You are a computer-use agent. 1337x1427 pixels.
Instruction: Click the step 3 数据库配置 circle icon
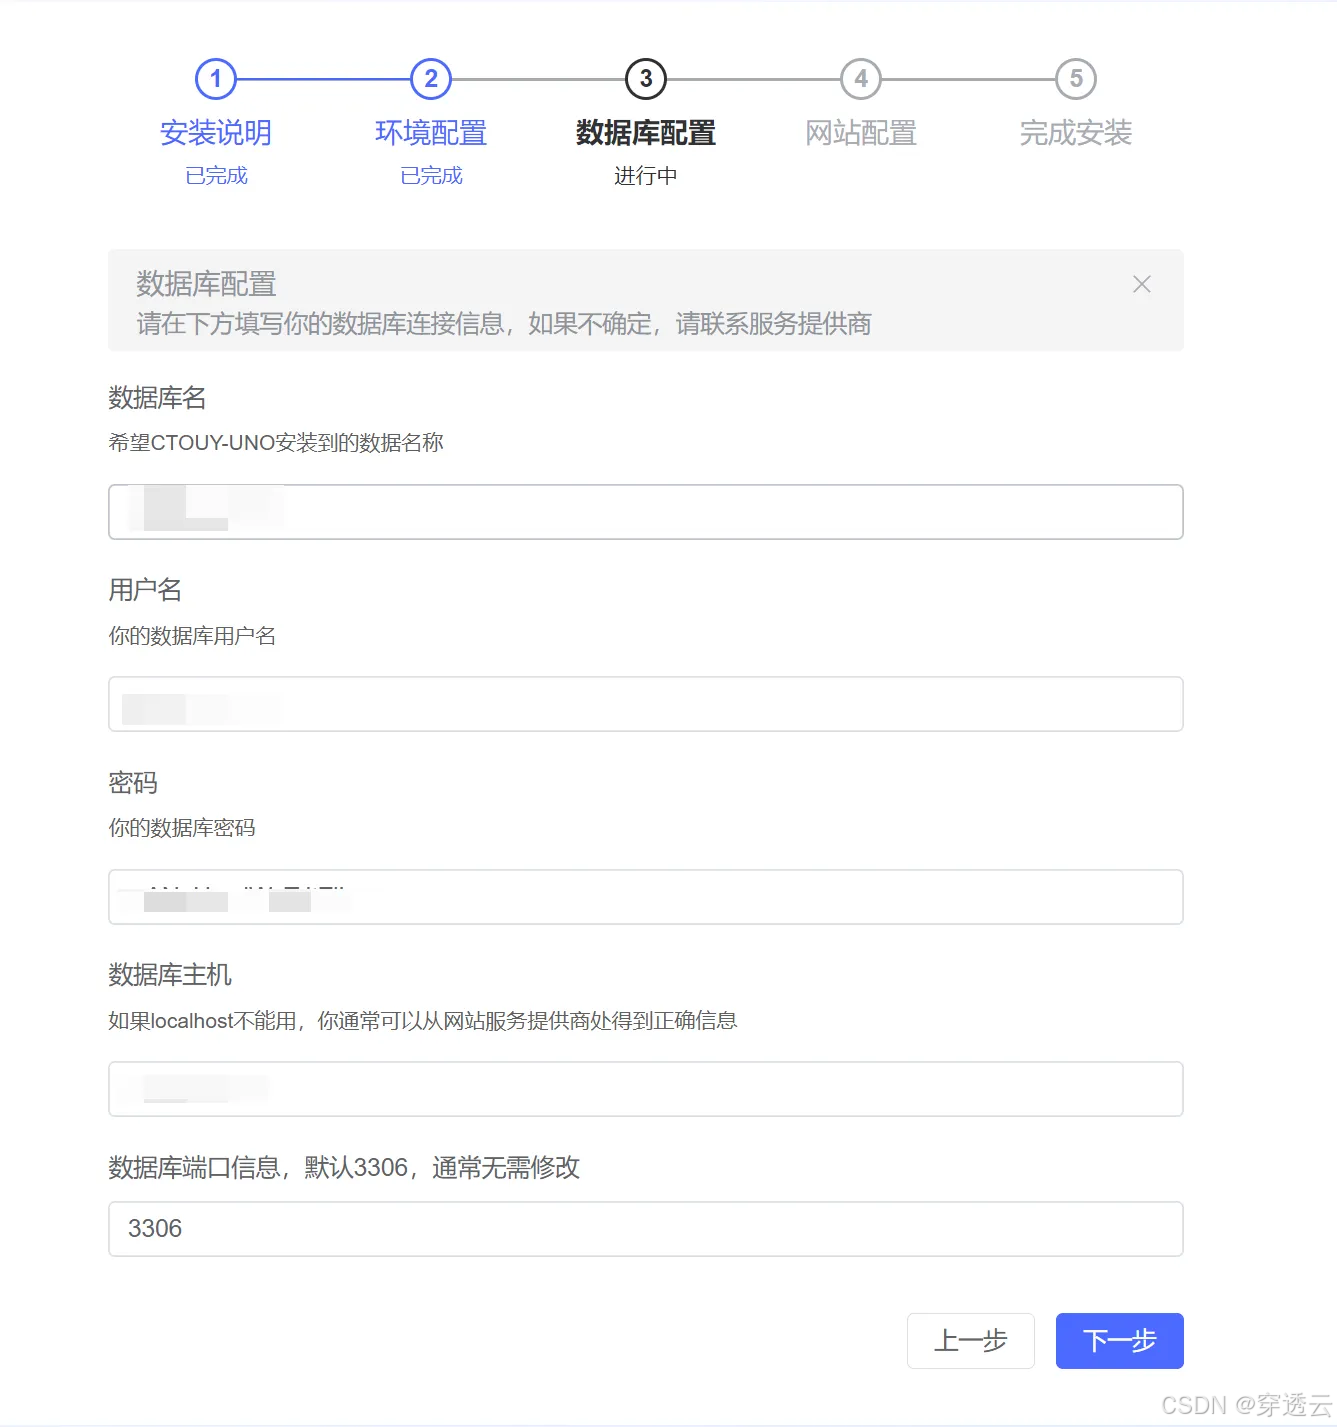645,79
